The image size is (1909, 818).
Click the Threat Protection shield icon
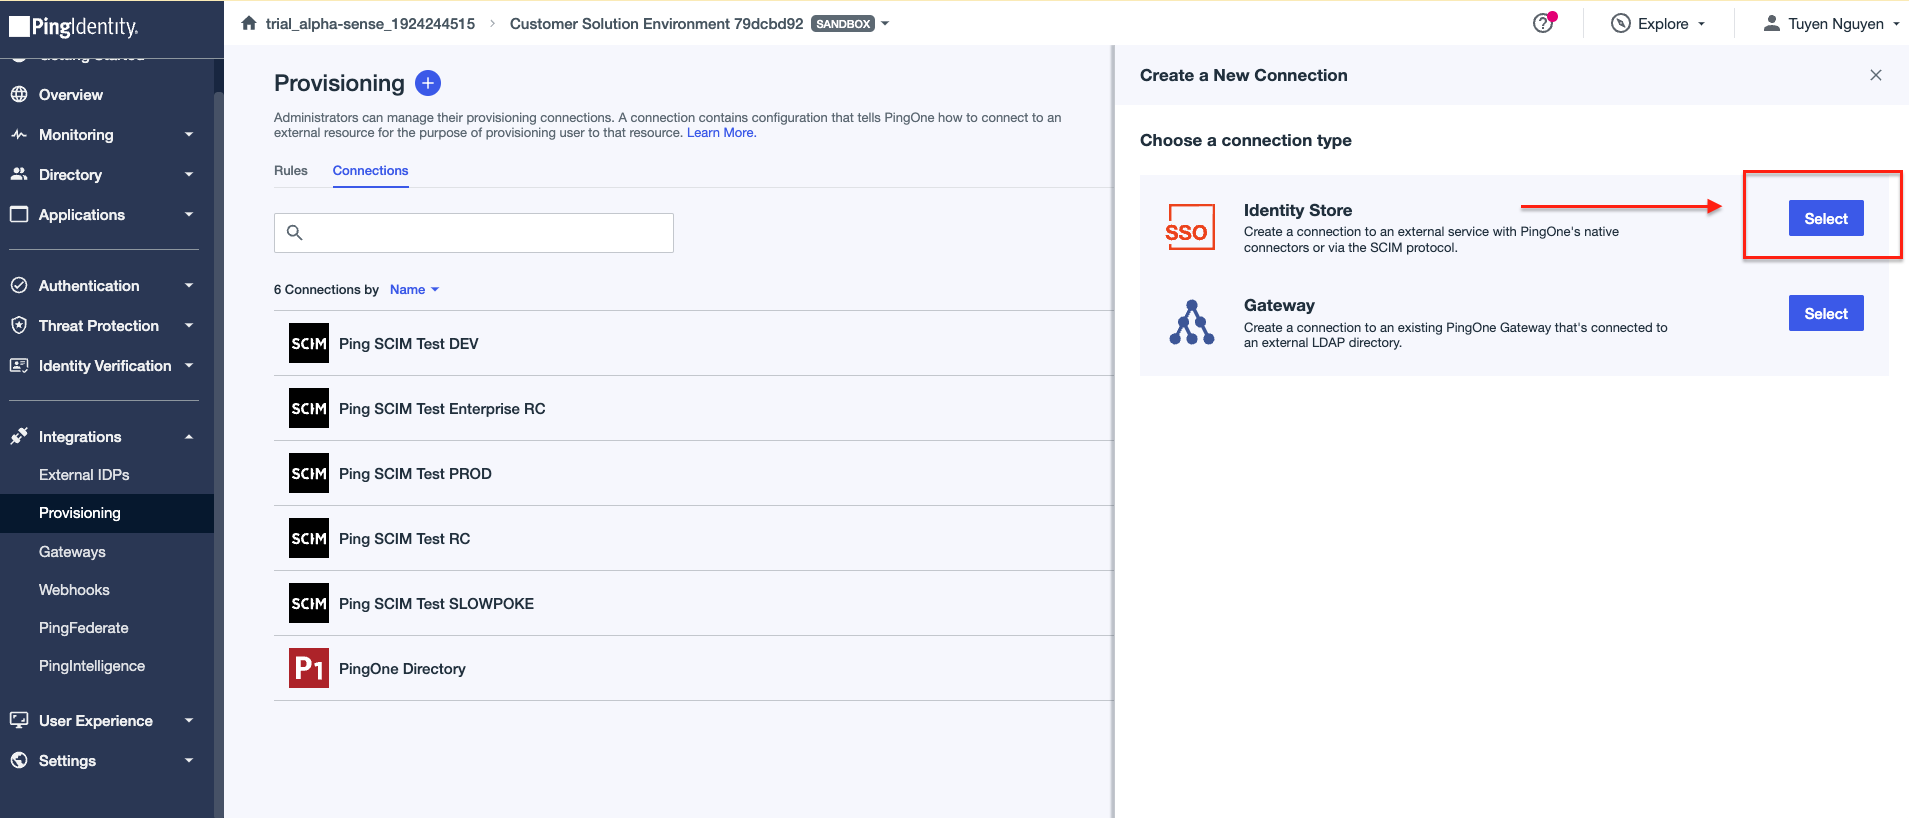tap(19, 325)
